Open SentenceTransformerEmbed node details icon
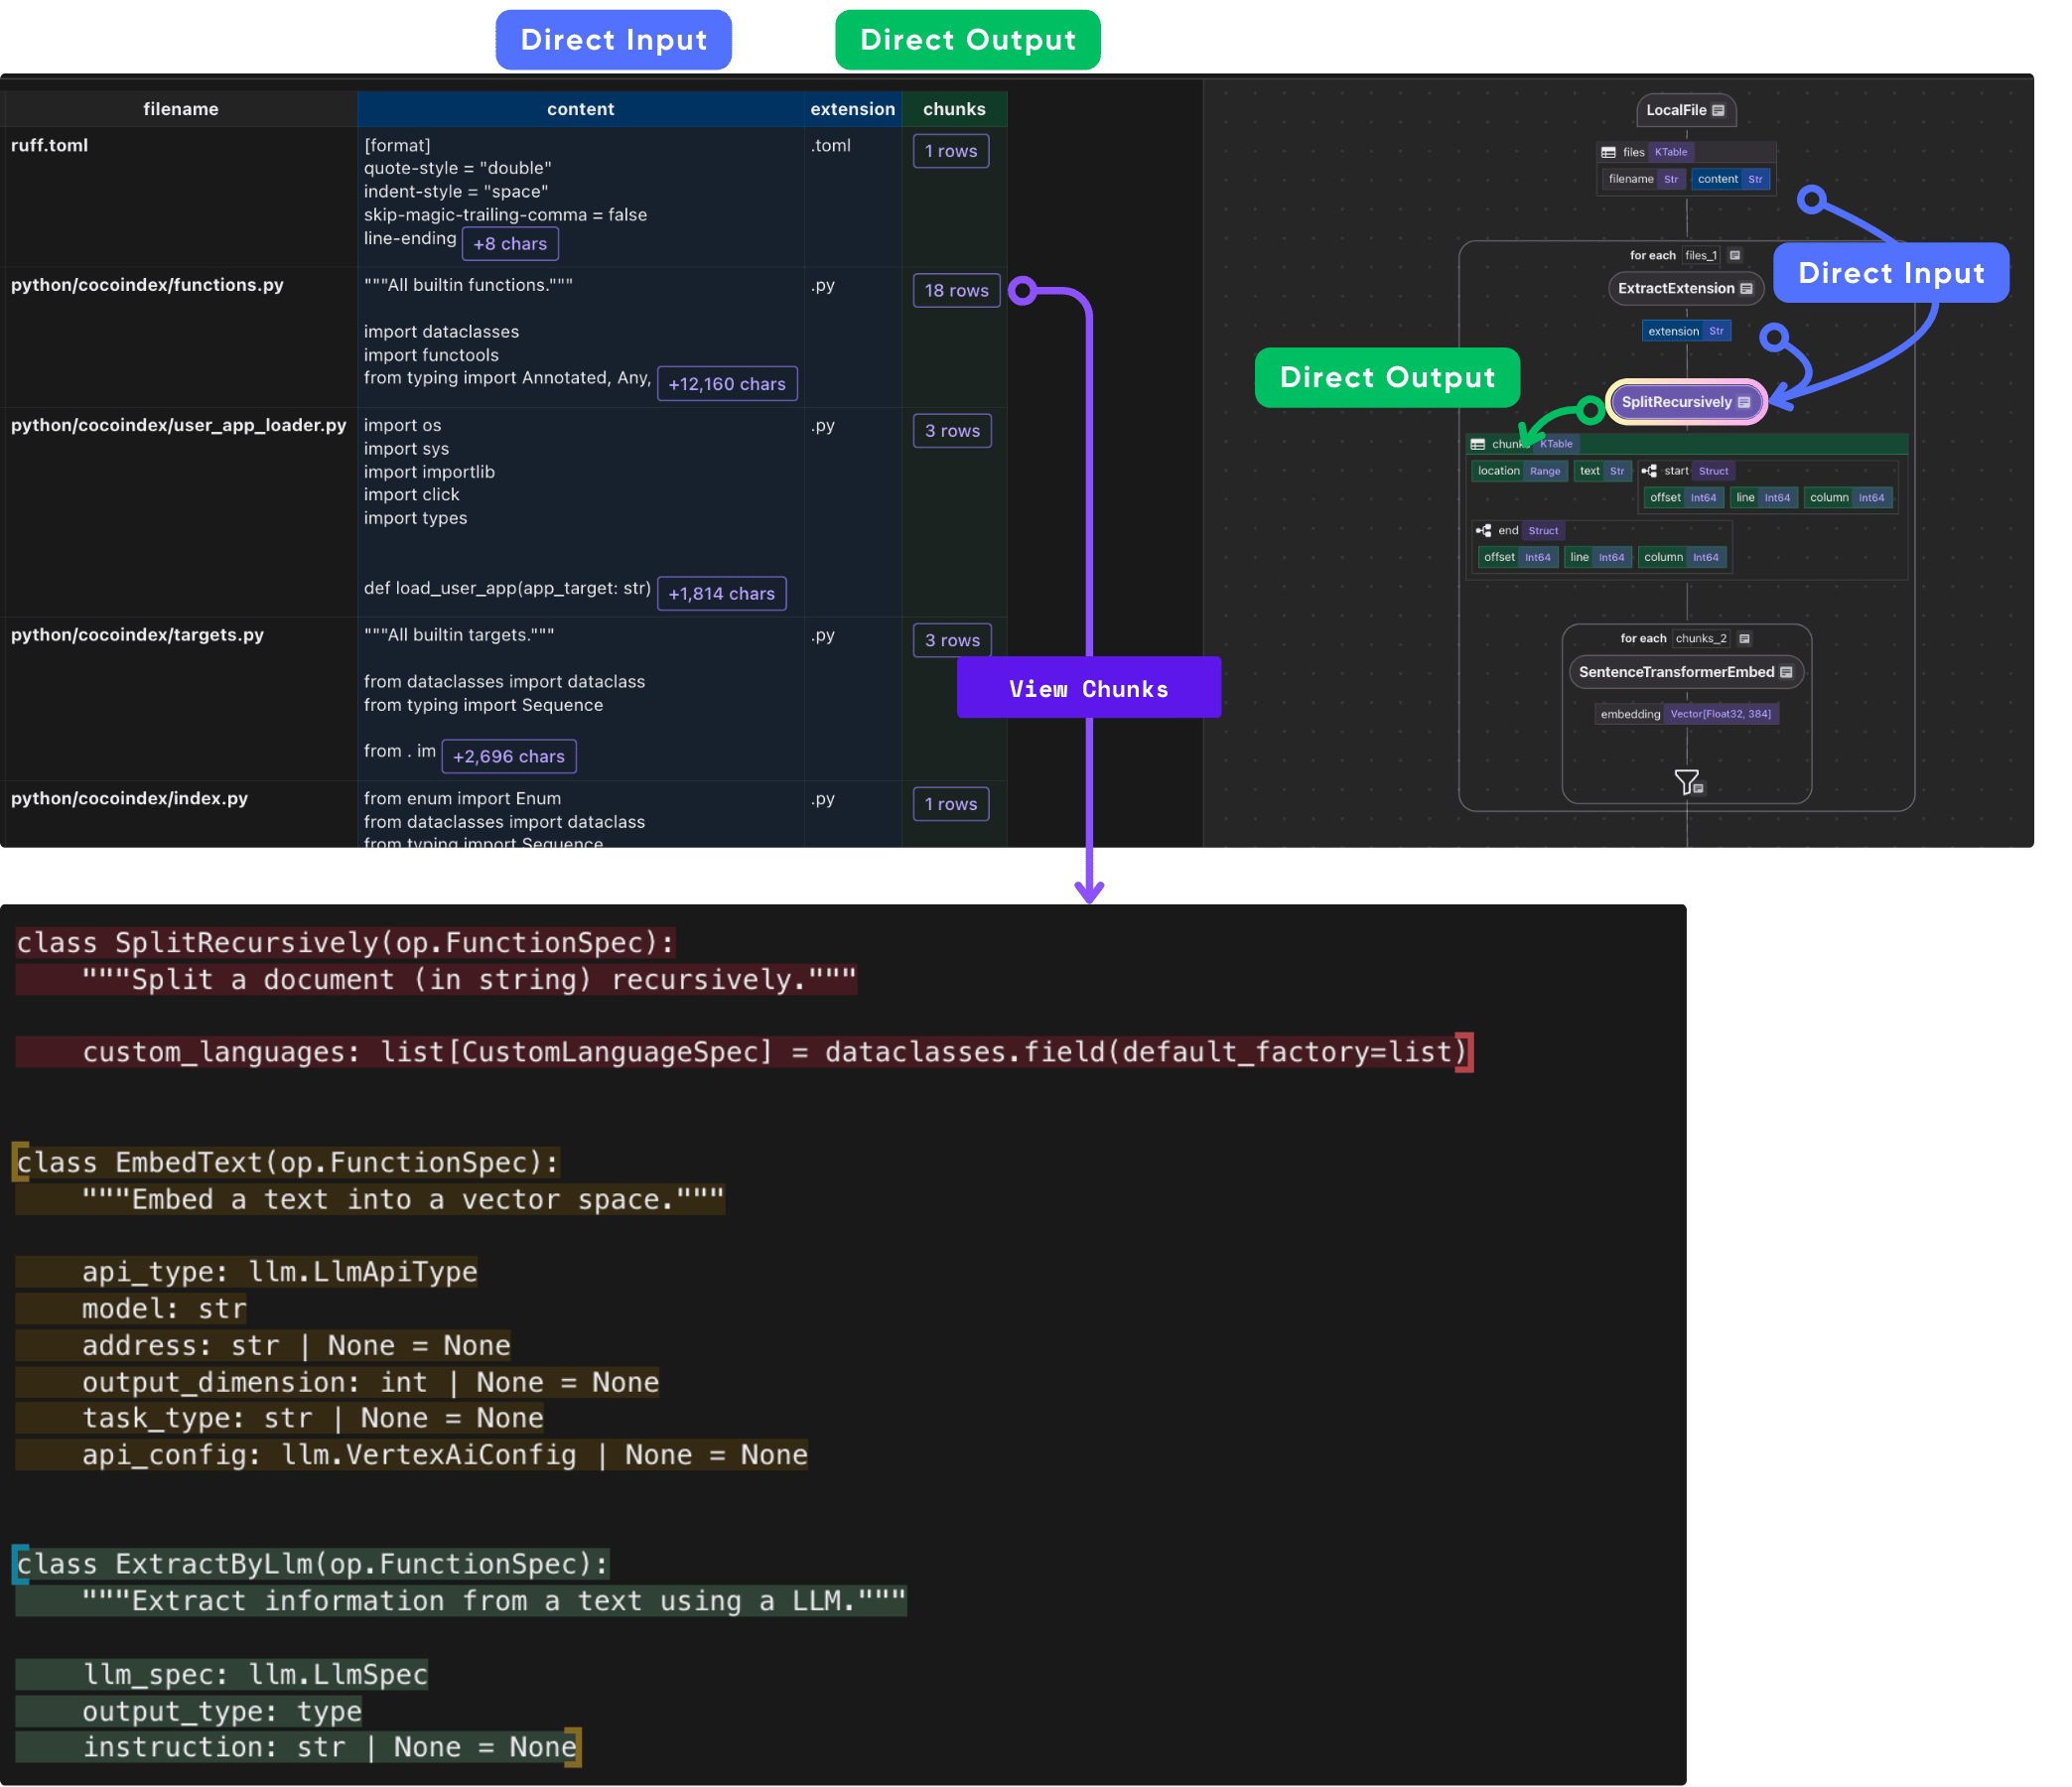 tap(1787, 673)
